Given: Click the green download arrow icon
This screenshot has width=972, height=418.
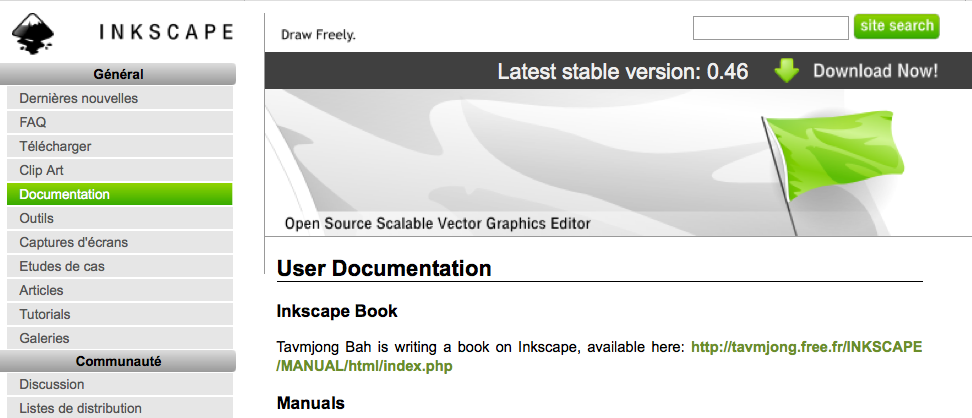Looking at the screenshot, I should [x=787, y=71].
